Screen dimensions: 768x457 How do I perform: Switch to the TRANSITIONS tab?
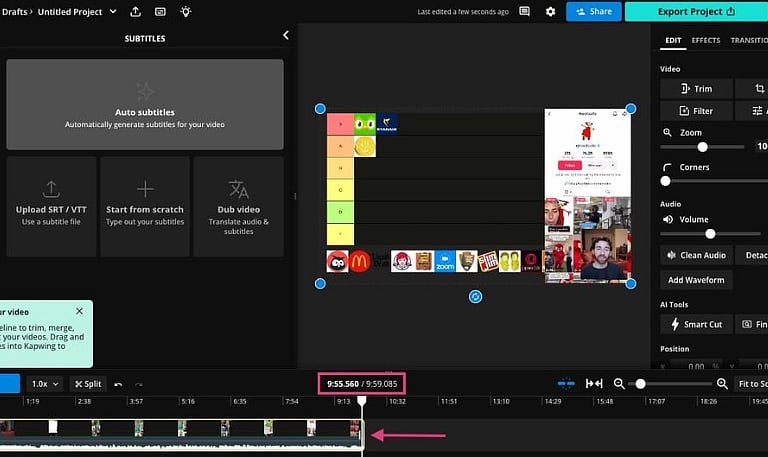click(x=749, y=40)
